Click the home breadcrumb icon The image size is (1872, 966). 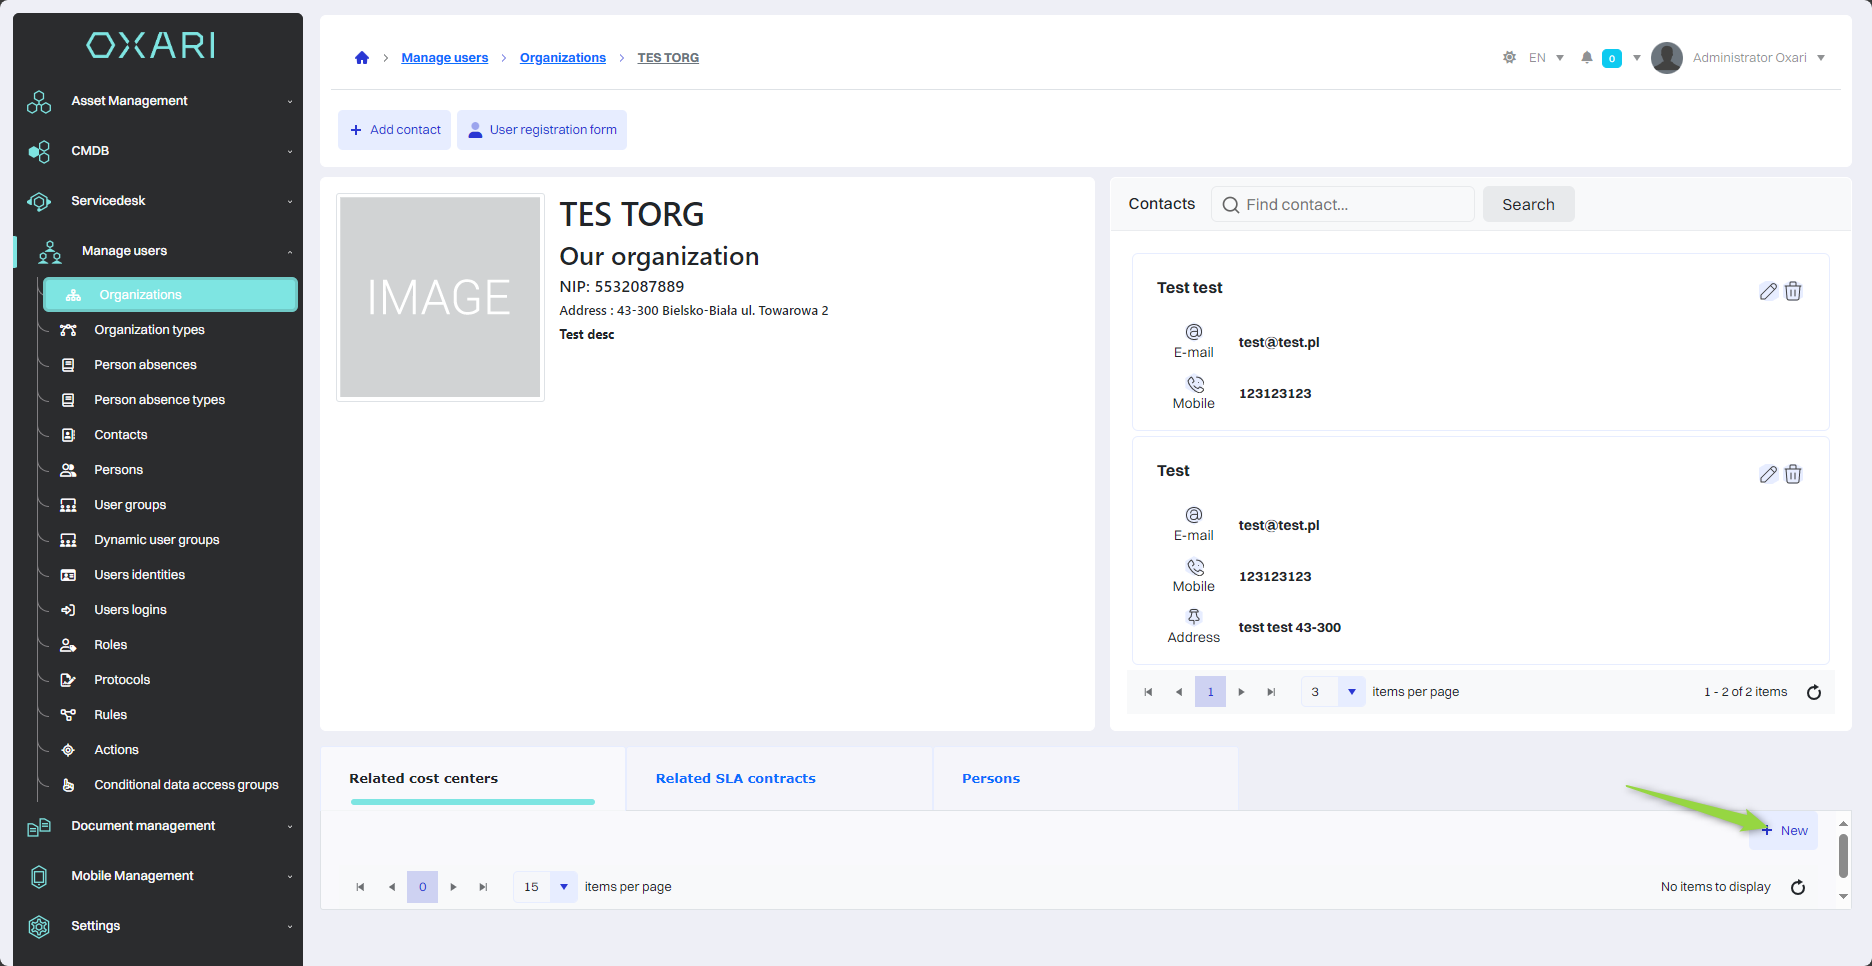click(362, 58)
